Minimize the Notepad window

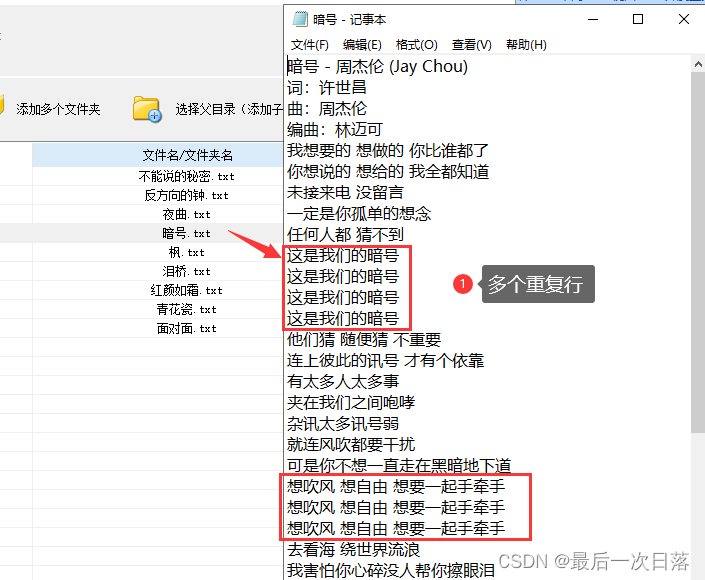click(593, 19)
